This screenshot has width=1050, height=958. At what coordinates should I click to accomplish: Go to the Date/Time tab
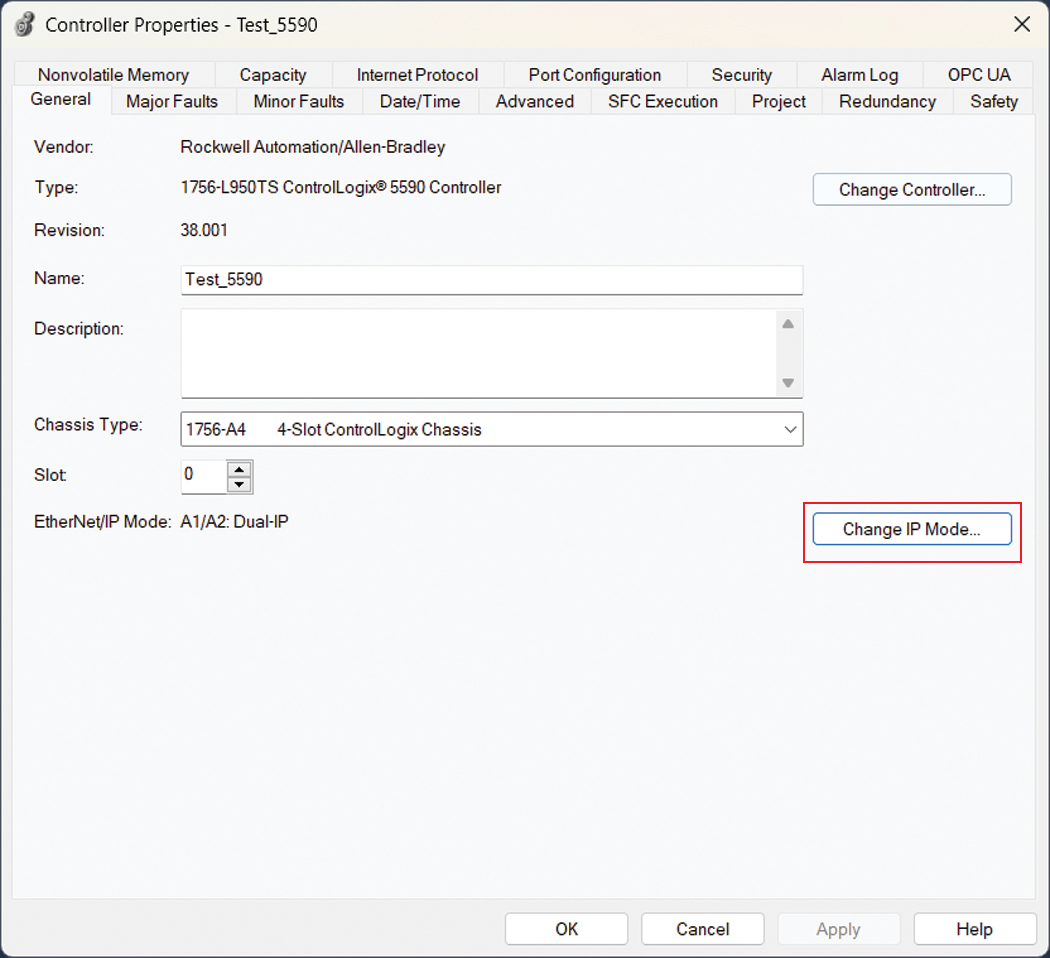(419, 101)
